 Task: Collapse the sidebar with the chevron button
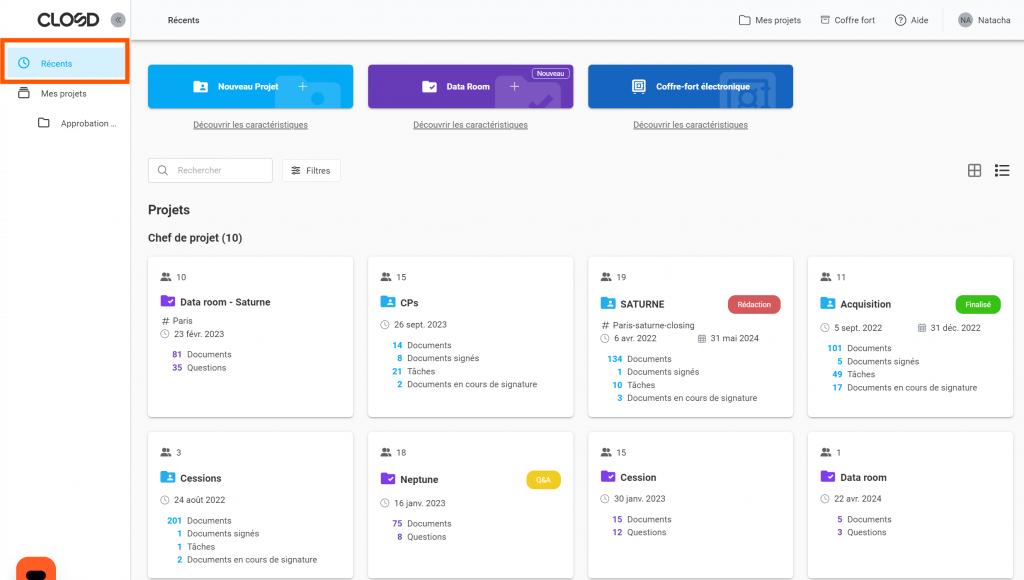tap(118, 20)
